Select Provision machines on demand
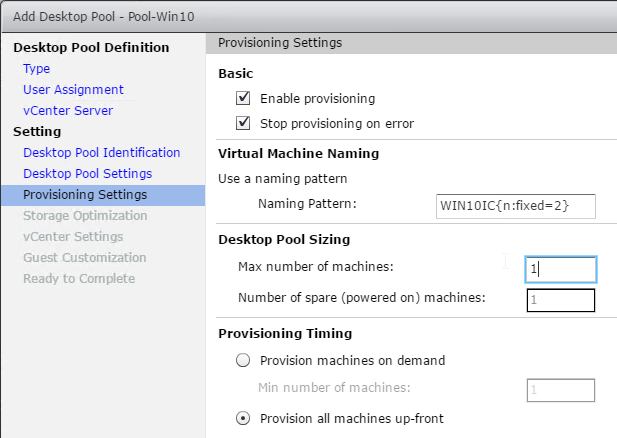Viewport: 617px width, 438px height. click(x=243, y=360)
